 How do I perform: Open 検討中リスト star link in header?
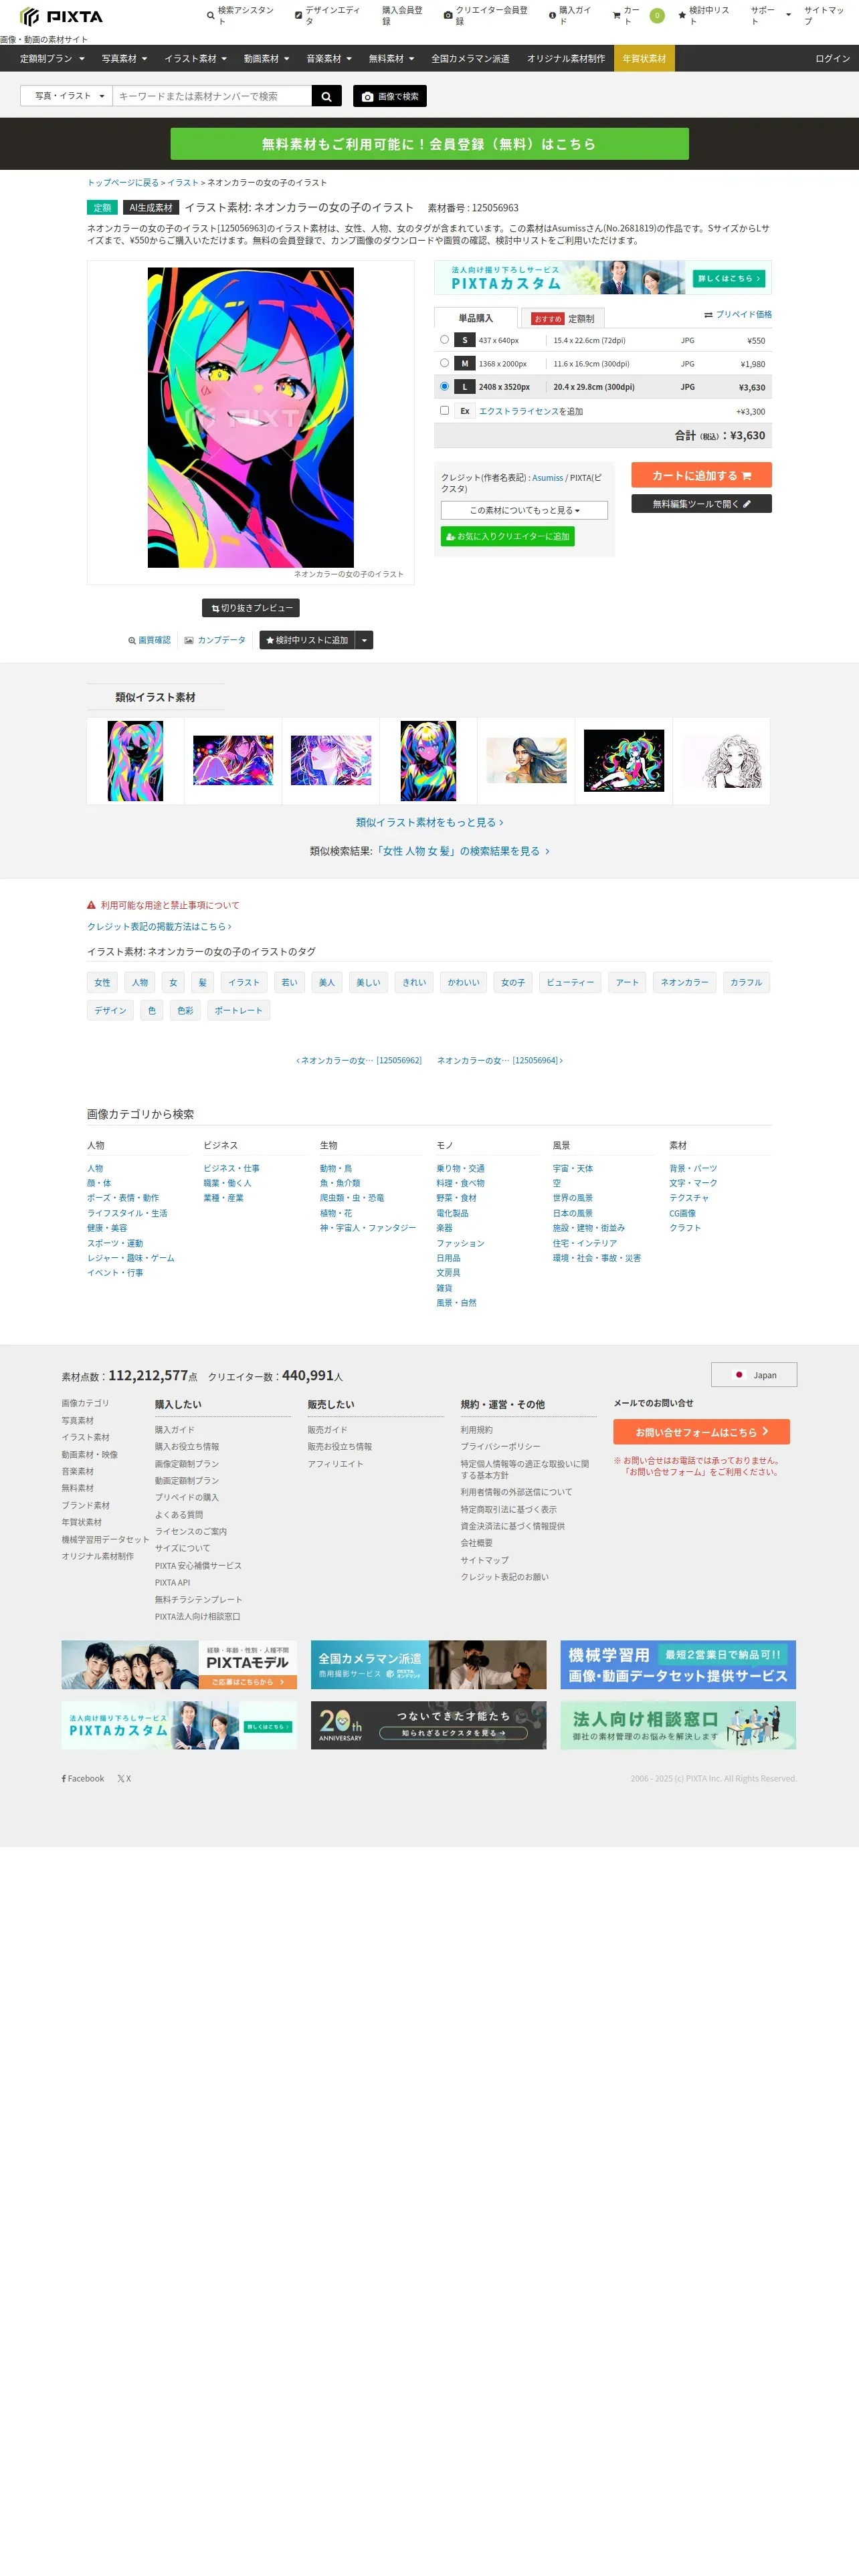coord(704,15)
